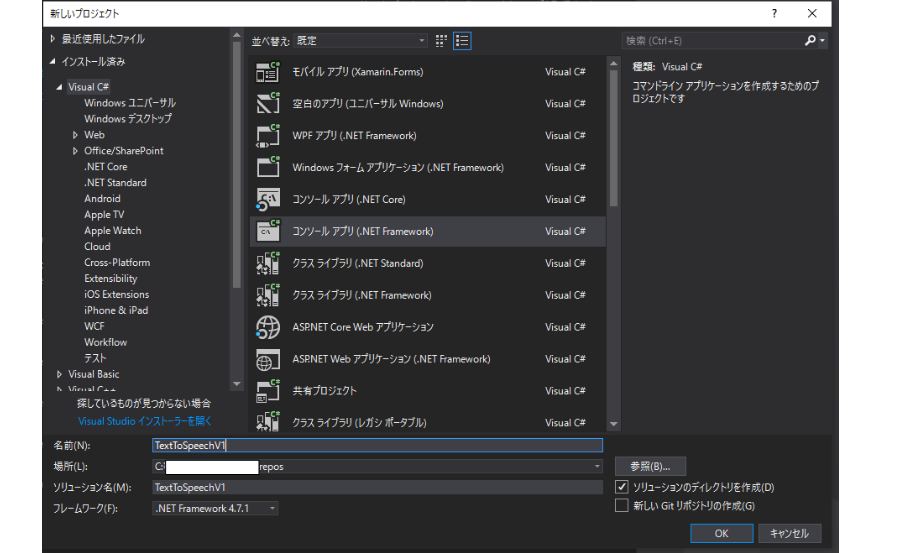The height and width of the screenshot is (553, 904).
Task: Select Cross-Platform category
Action: click(117, 262)
